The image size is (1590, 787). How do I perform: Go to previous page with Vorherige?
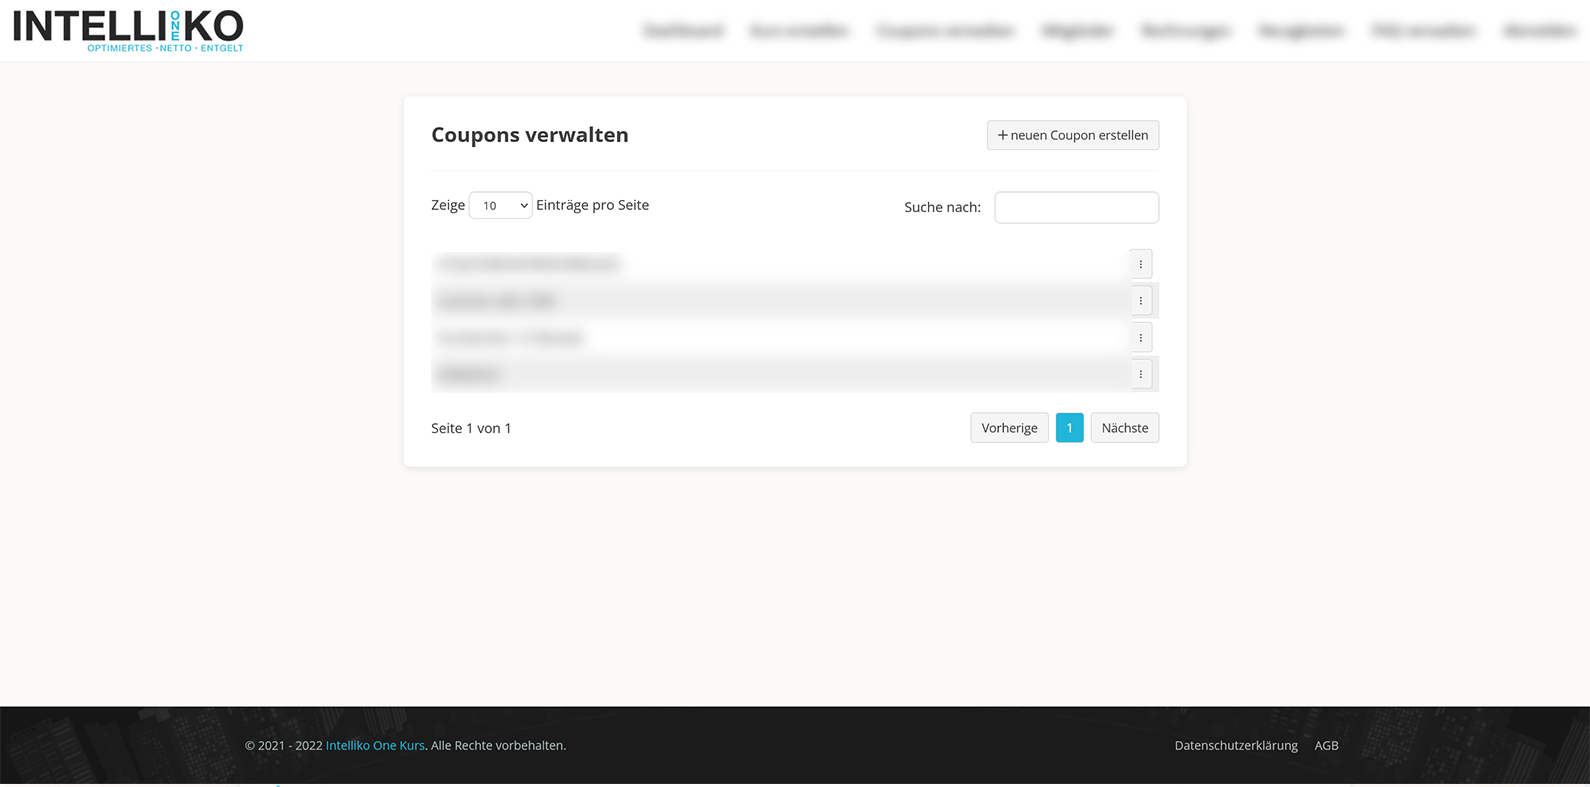tap(1009, 428)
